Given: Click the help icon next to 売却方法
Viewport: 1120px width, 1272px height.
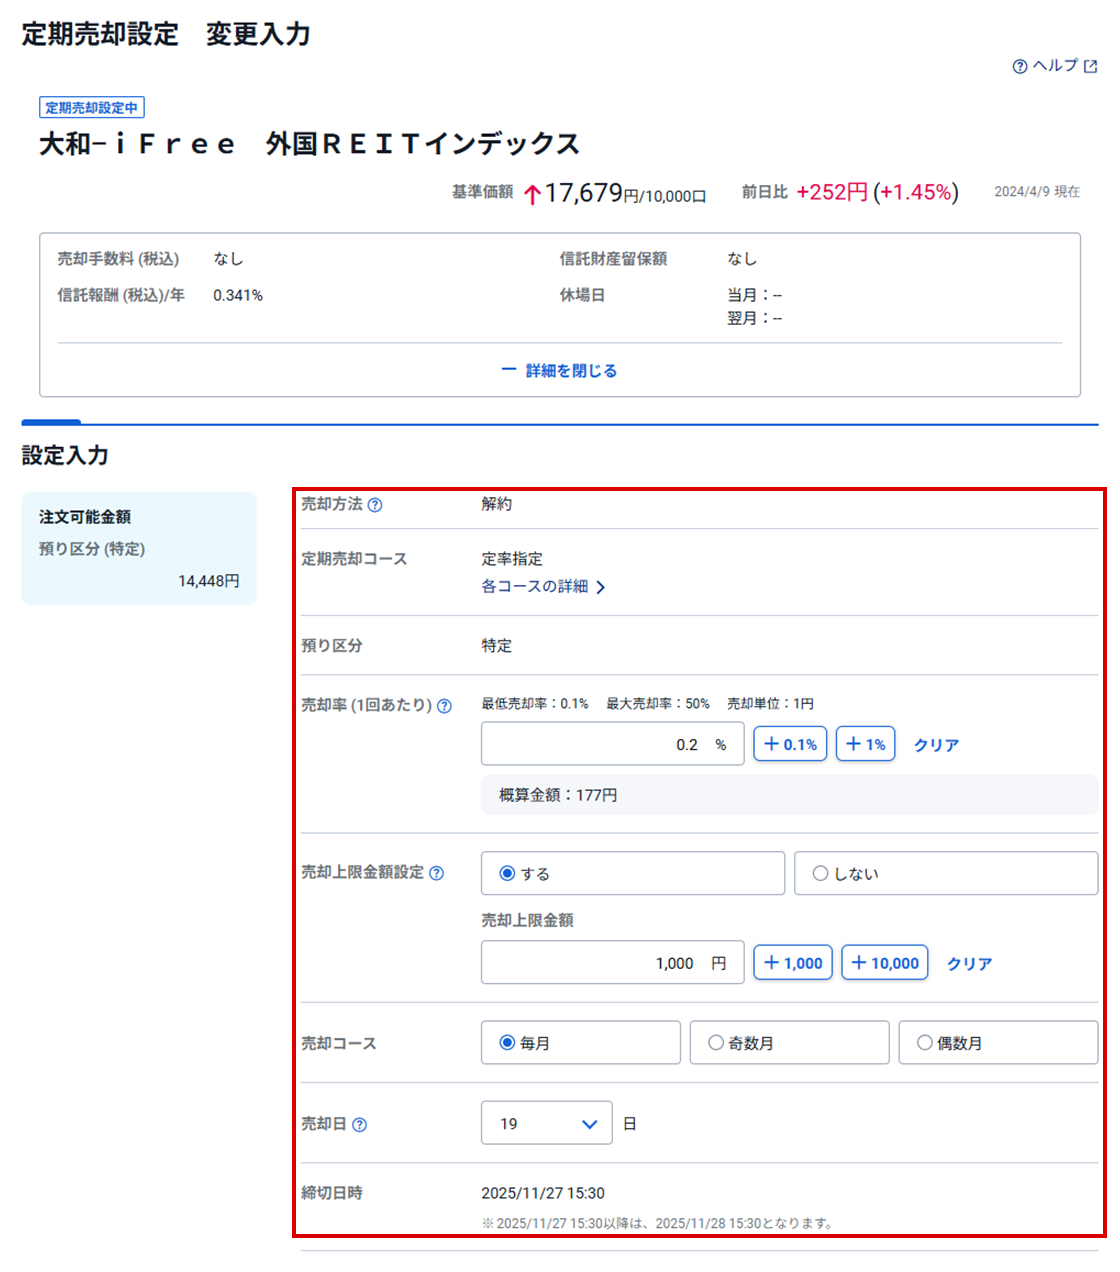Looking at the screenshot, I should pos(375,505).
